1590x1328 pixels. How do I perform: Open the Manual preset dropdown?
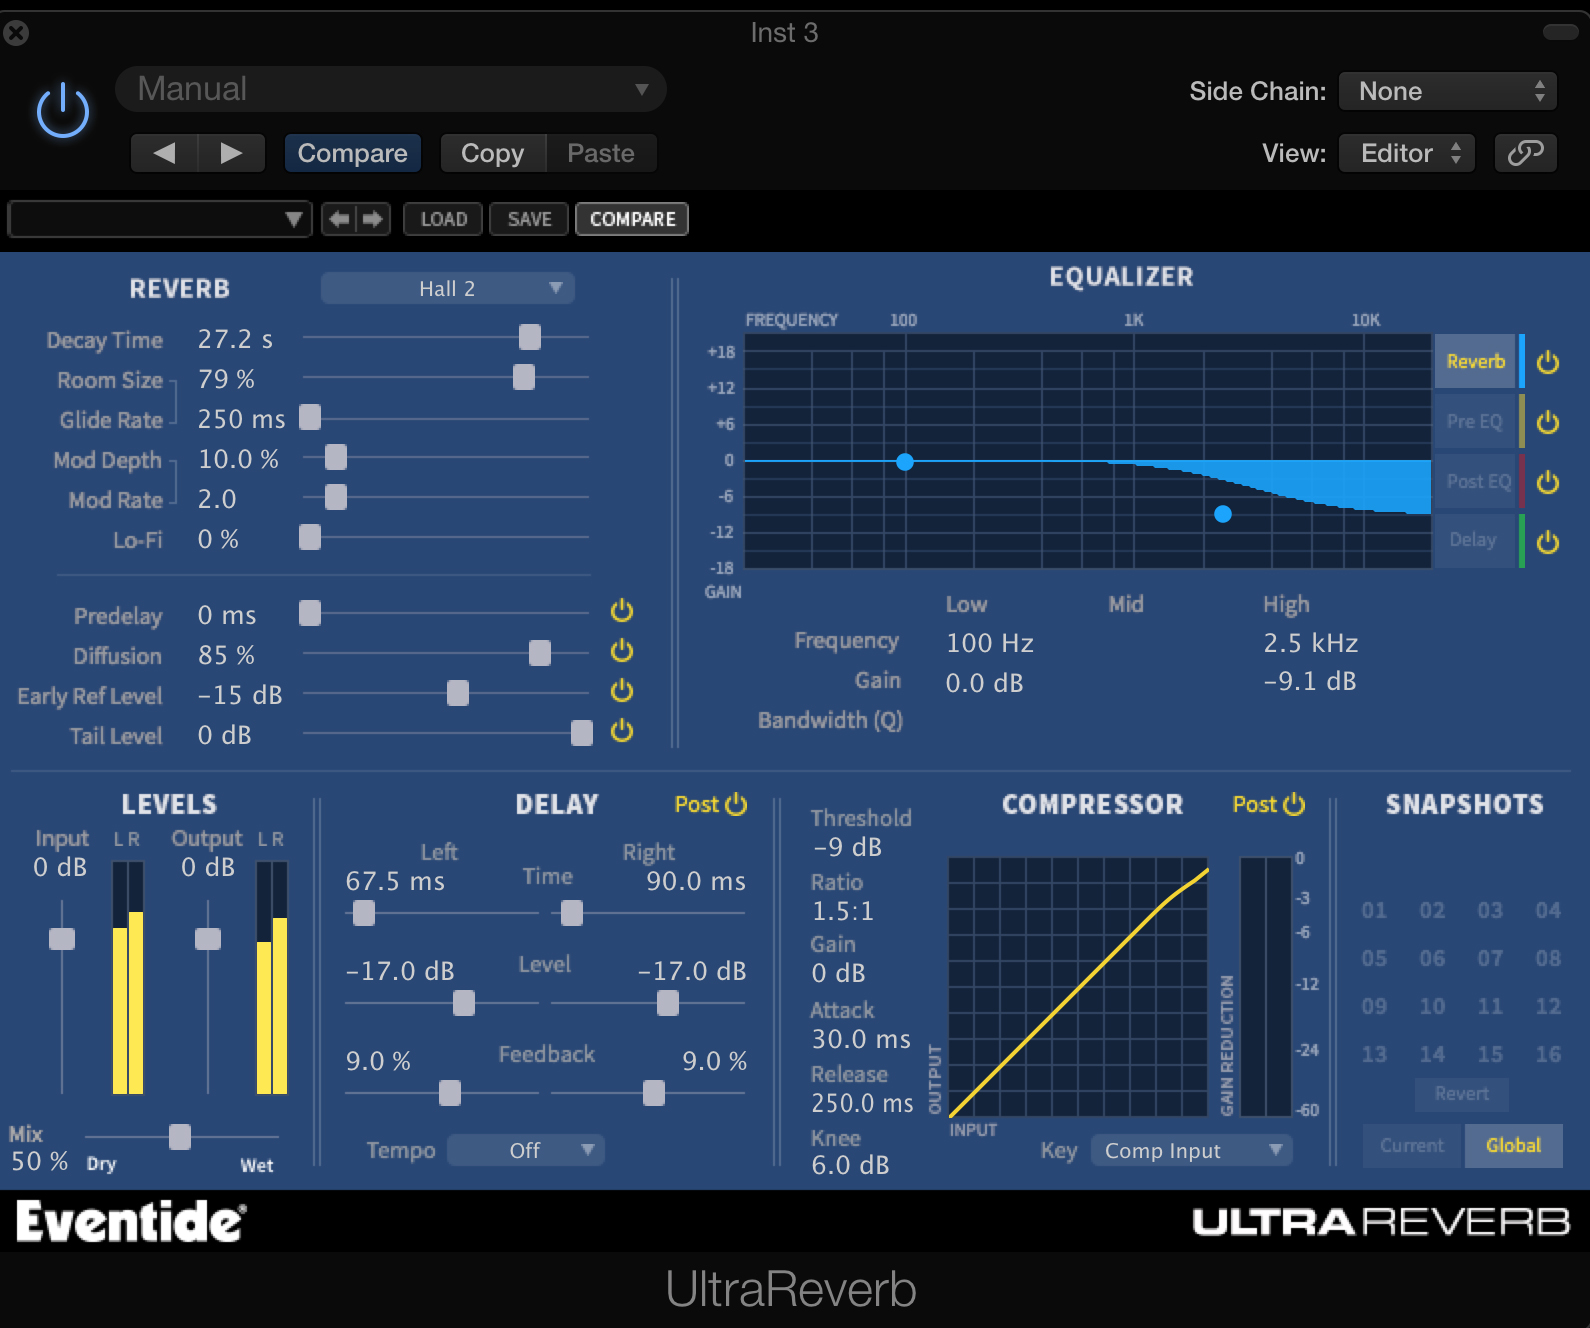[391, 89]
